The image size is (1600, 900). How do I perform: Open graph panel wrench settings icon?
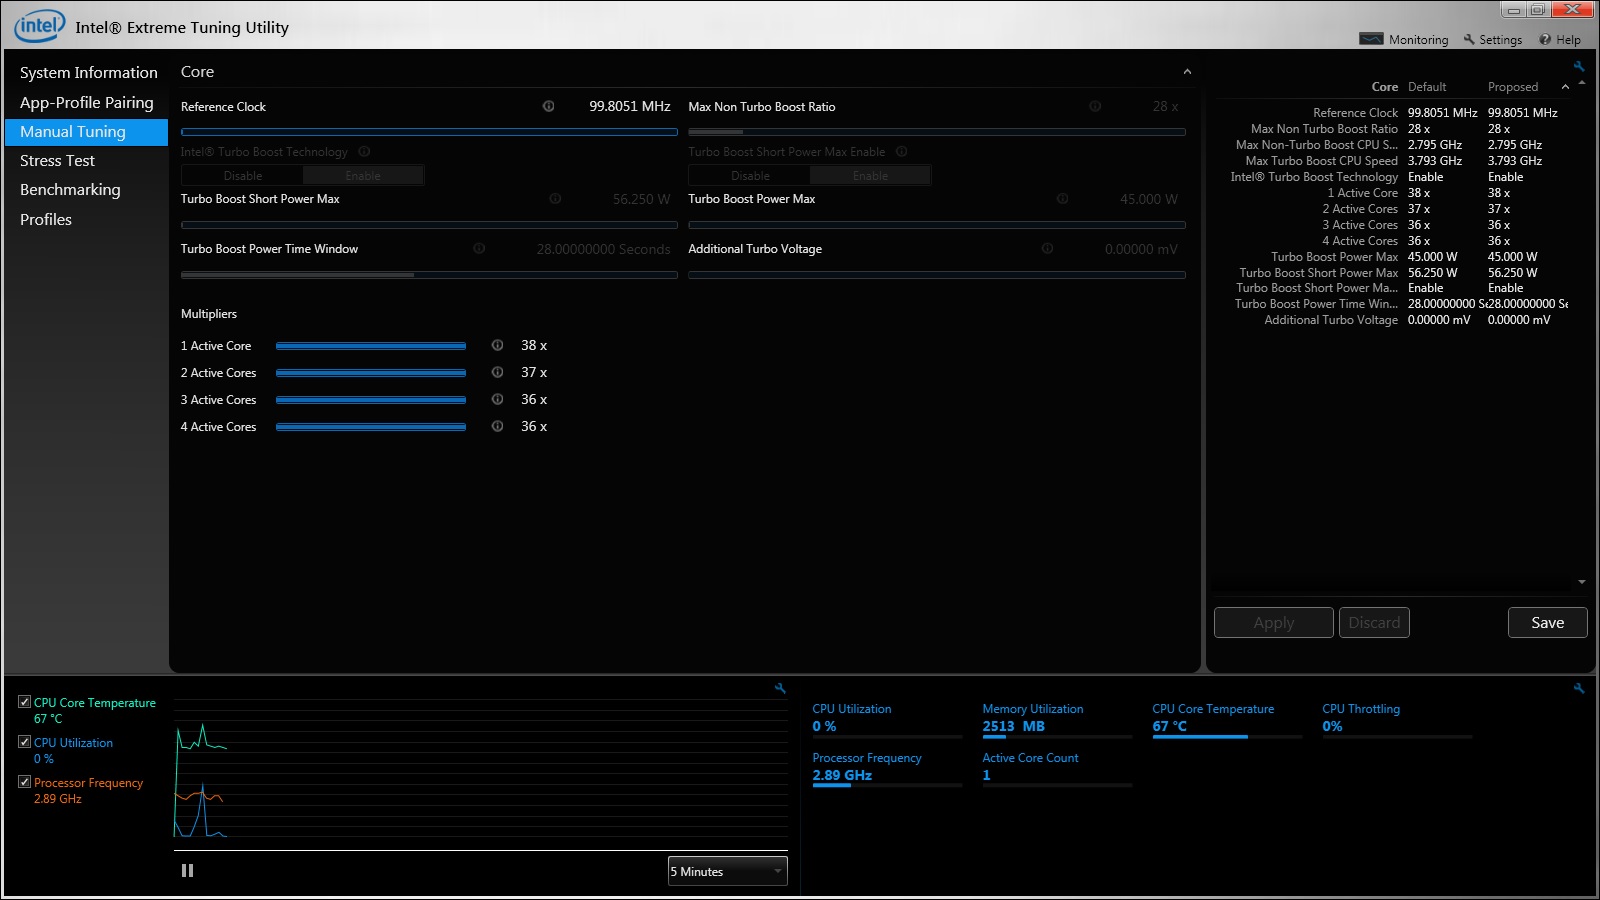[x=780, y=688]
